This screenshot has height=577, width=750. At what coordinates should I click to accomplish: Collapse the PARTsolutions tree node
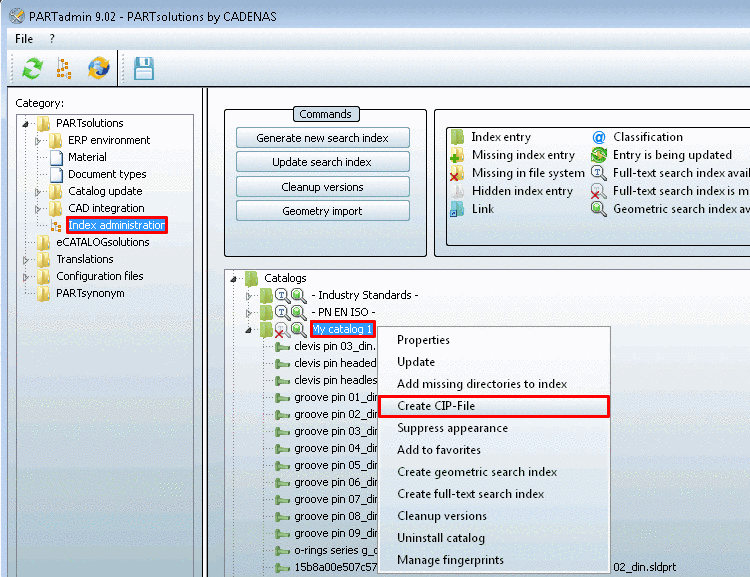click(x=25, y=124)
